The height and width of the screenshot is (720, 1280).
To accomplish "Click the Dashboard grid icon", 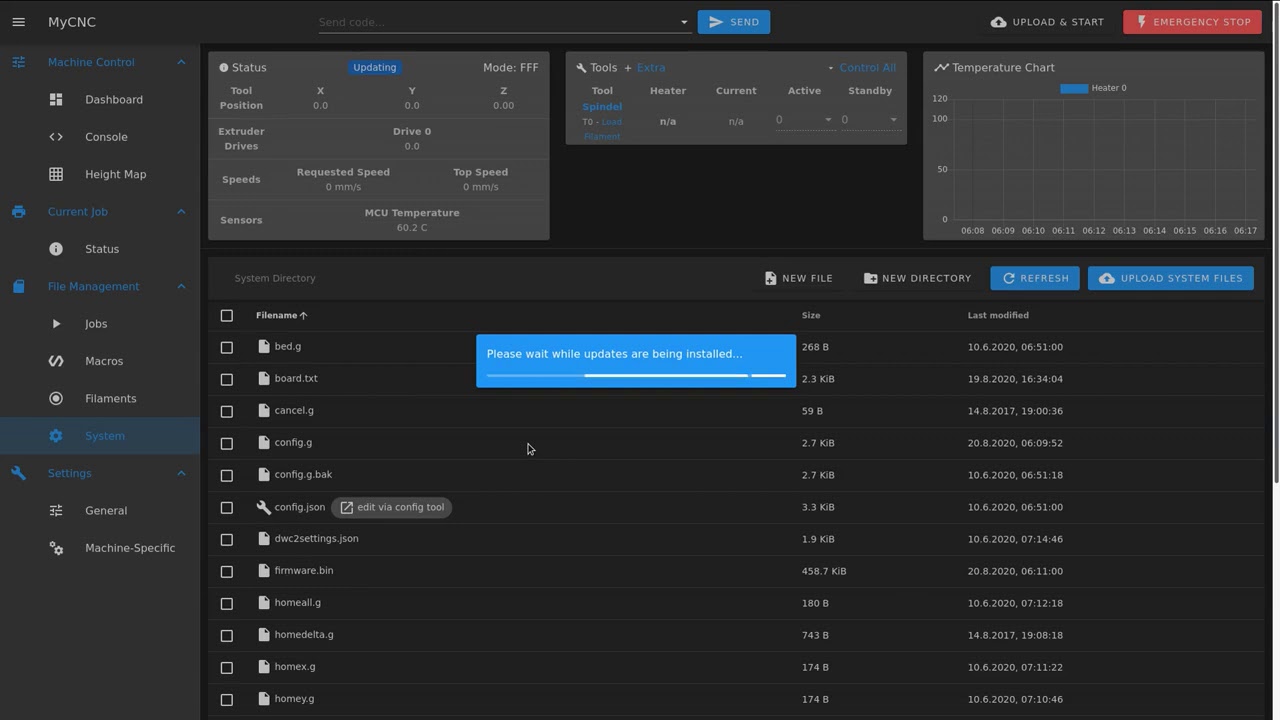I will tap(56, 100).
